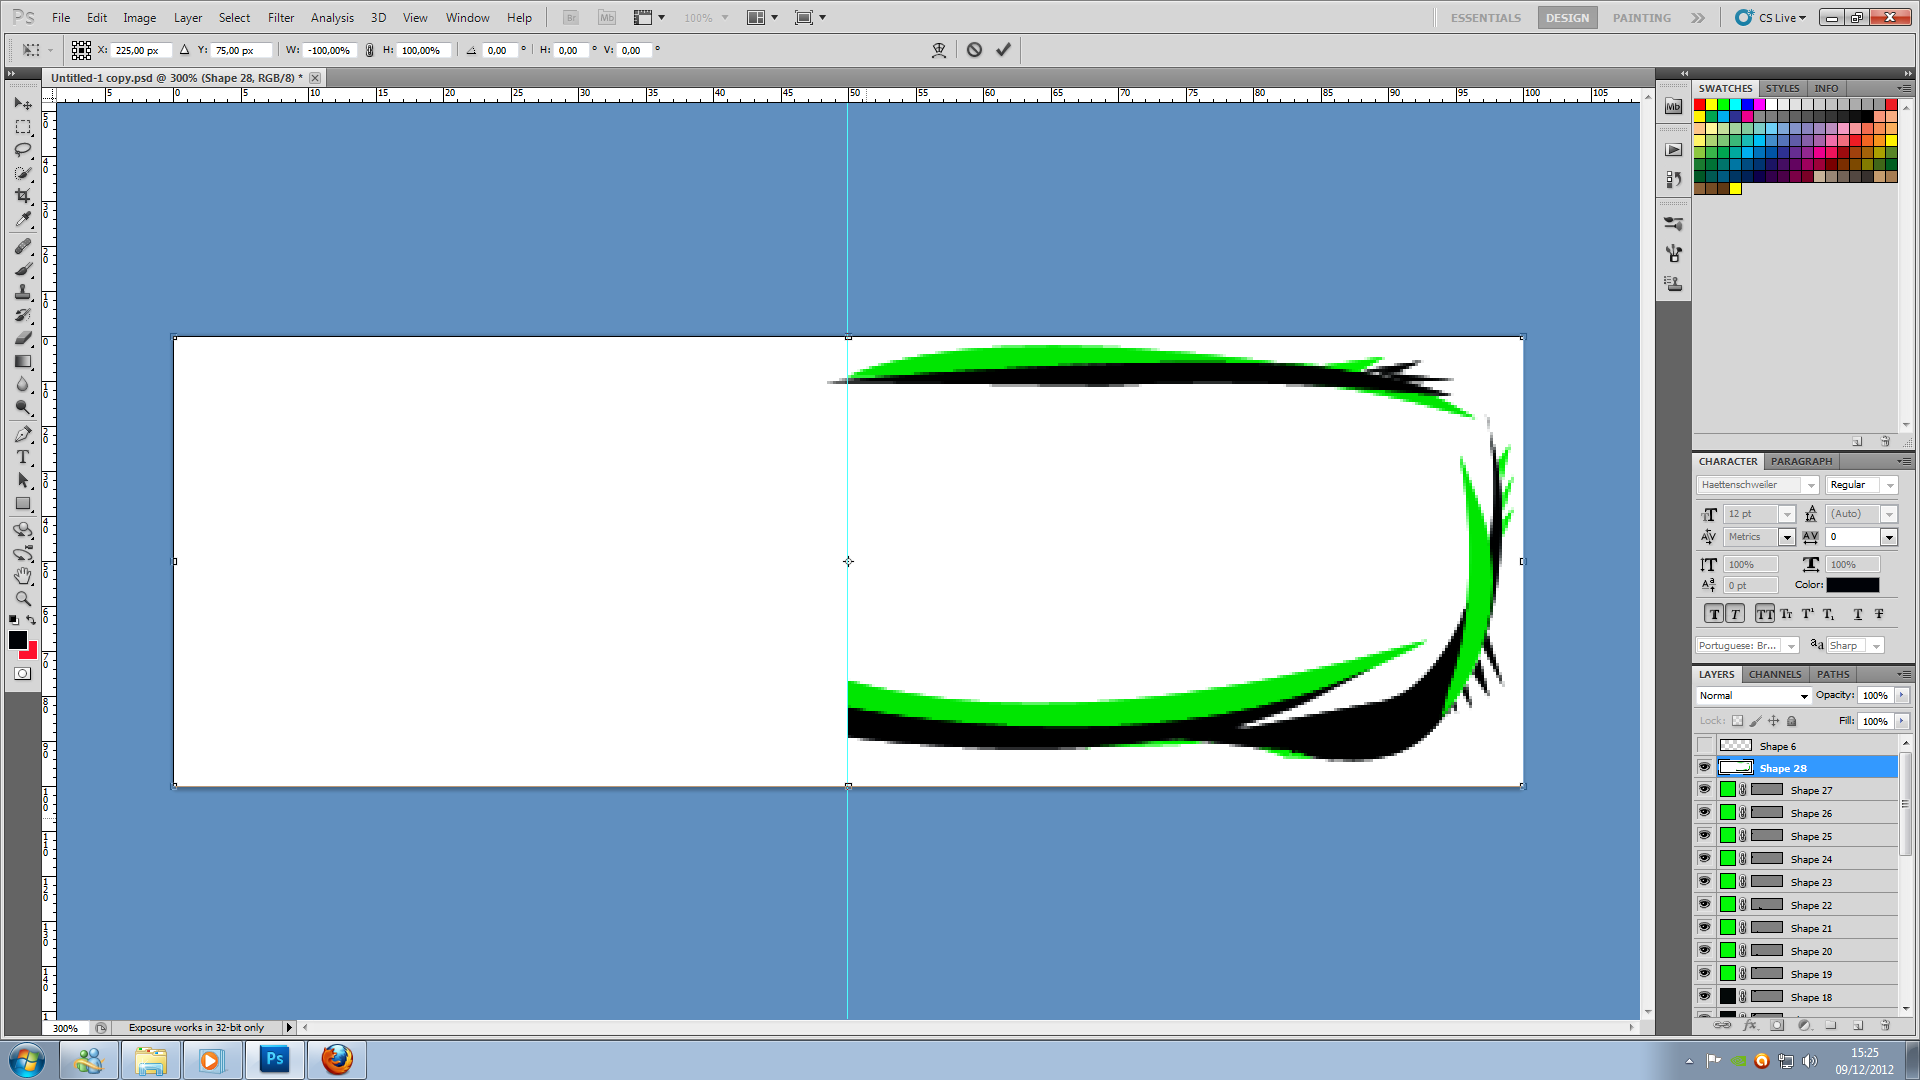Select the Crop tool
1920x1080 pixels.
[23, 196]
